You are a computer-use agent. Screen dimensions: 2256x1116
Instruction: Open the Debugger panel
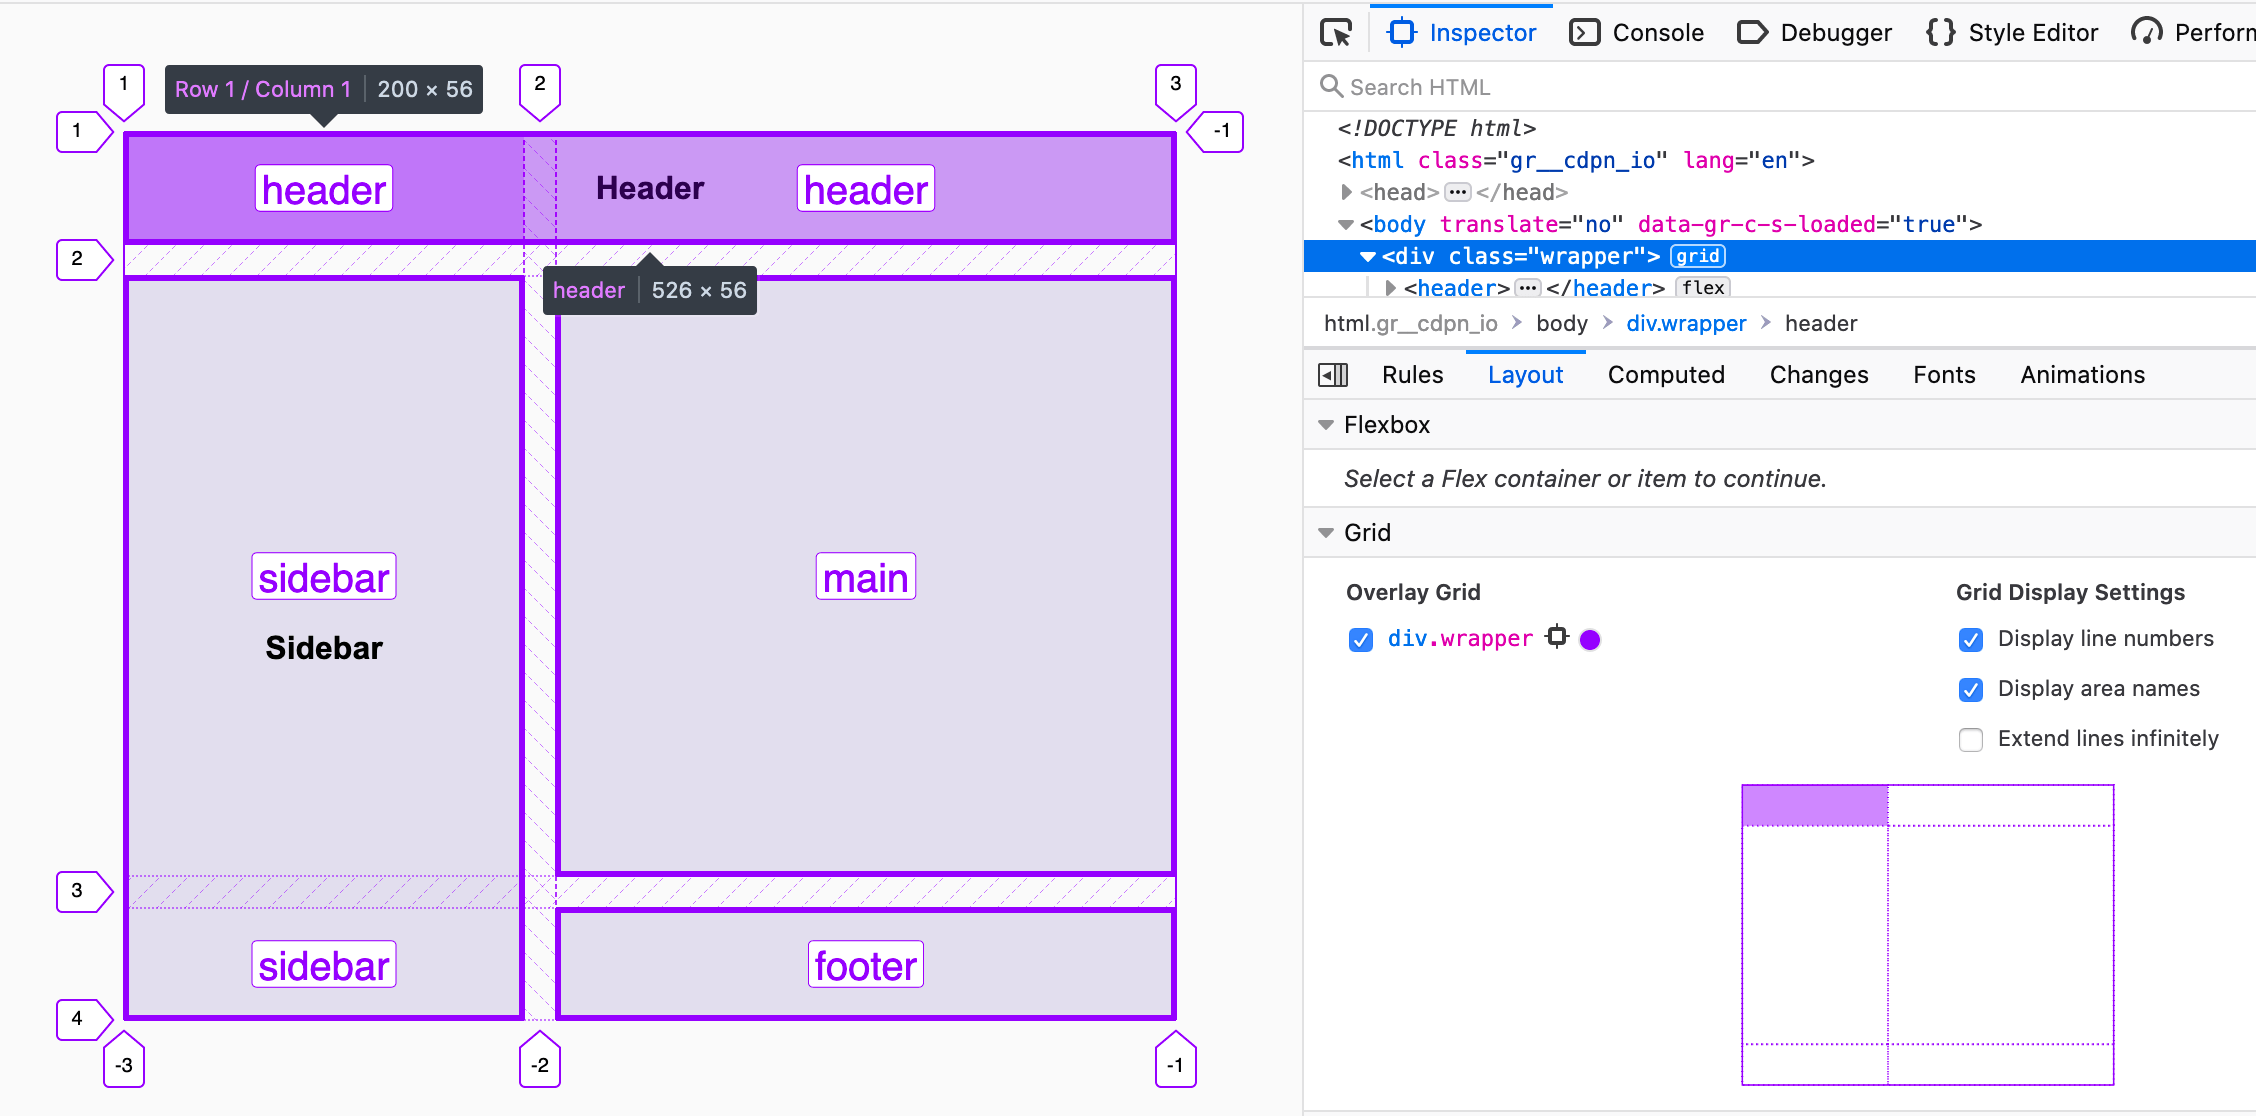point(1814,33)
